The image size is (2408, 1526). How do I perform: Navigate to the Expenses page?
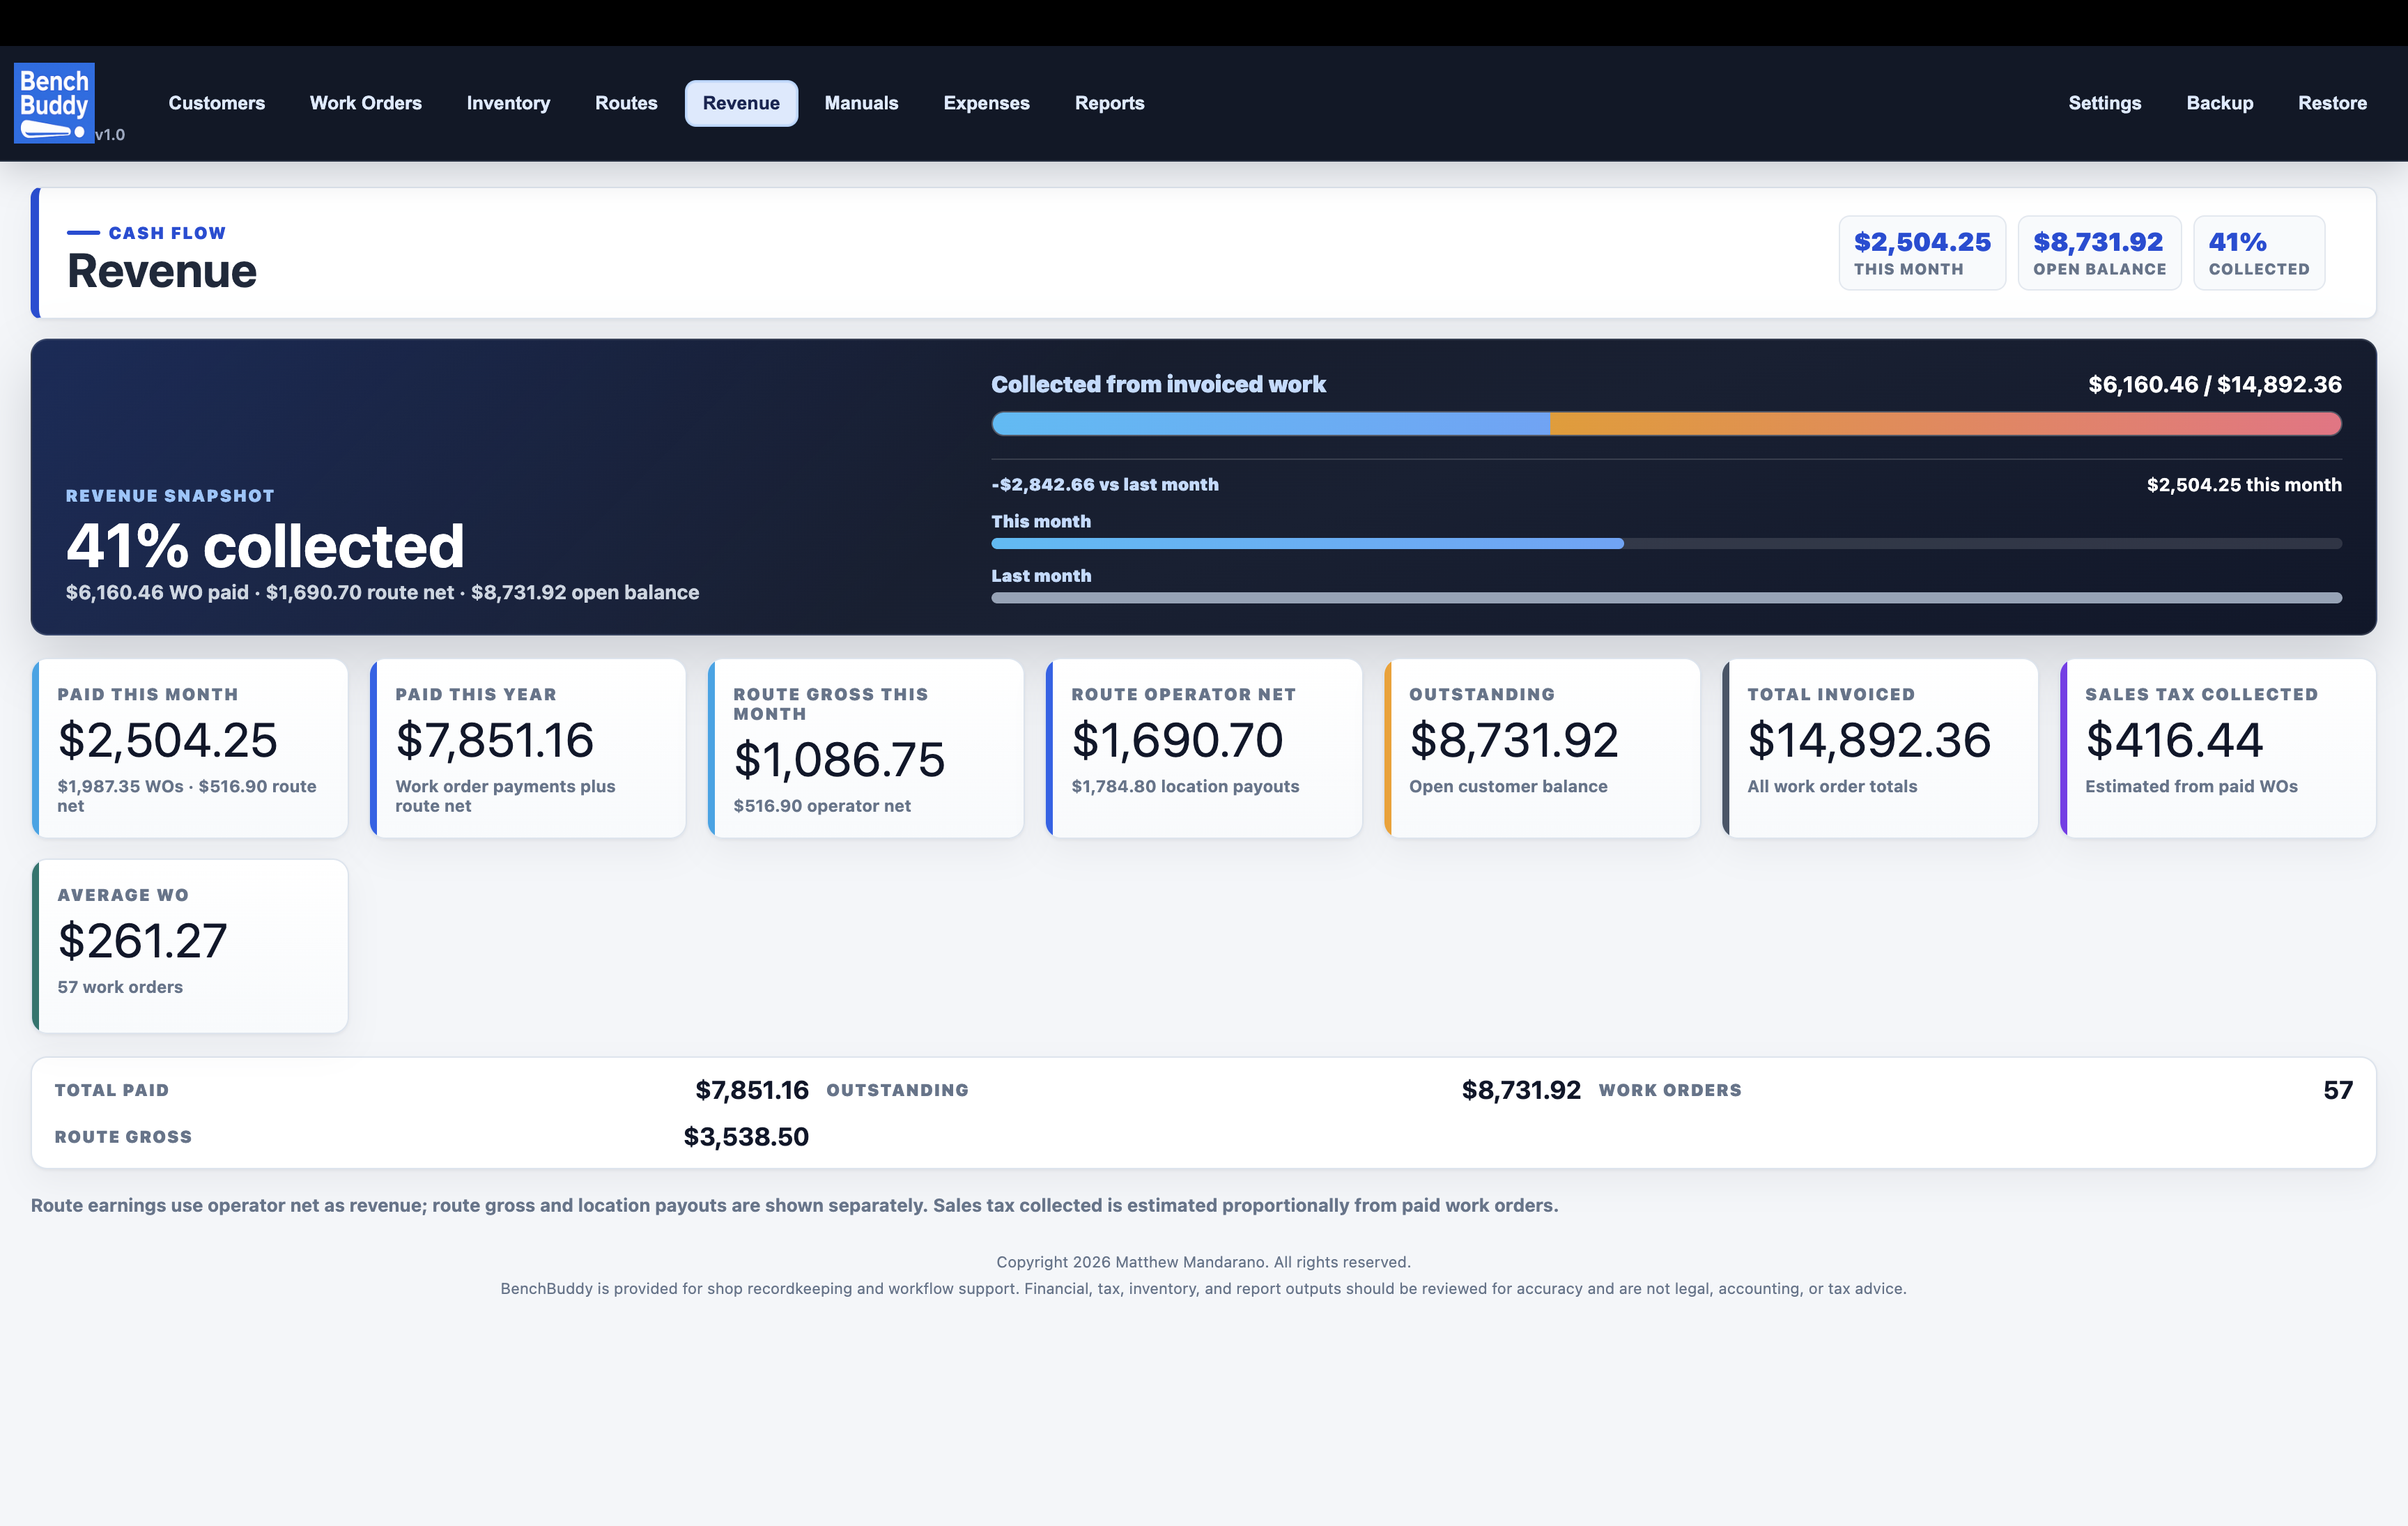986,103
